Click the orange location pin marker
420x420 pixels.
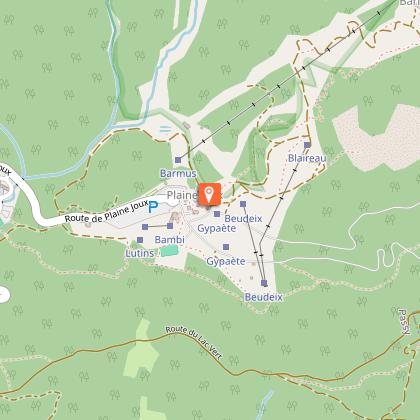[x=210, y=194]
